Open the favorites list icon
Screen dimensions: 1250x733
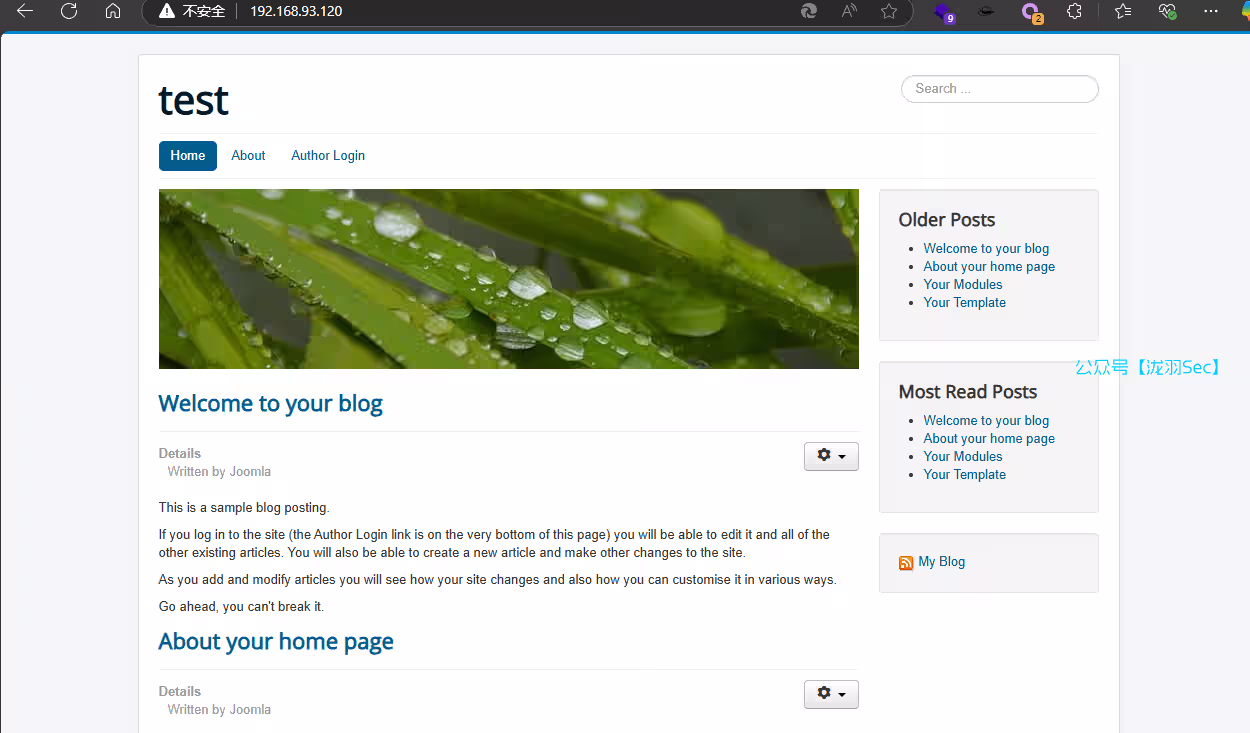coord(1123,11)
